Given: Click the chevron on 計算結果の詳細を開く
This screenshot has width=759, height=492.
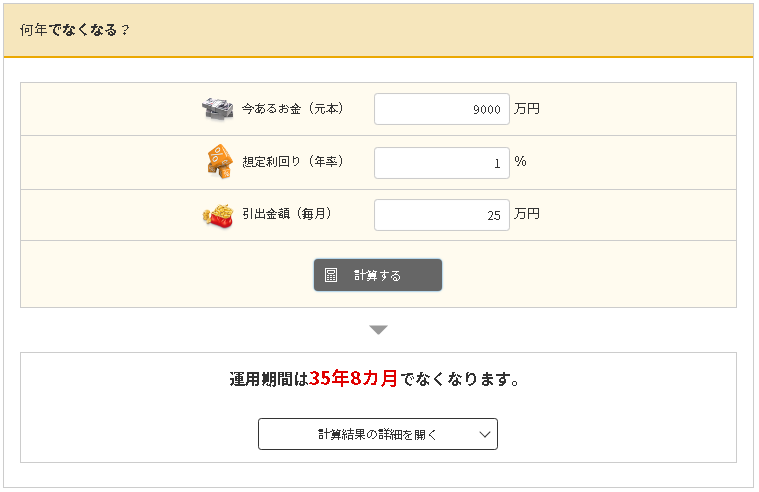Looking at the screenshot, I should (x=484, y=434).
